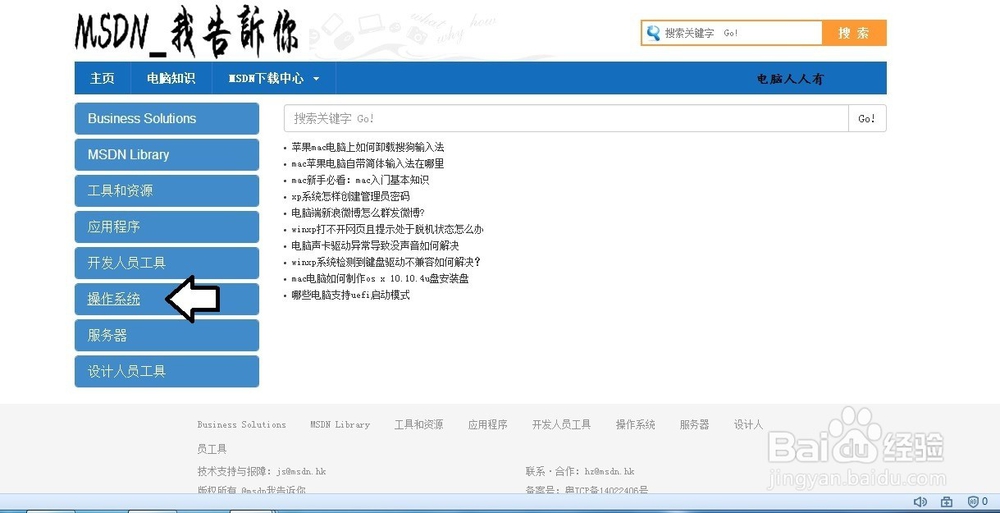Open article 电脑声卡驱动异常导致没声音如何解决
Viewport: 1000px width, 513px height.
(375, 246)
